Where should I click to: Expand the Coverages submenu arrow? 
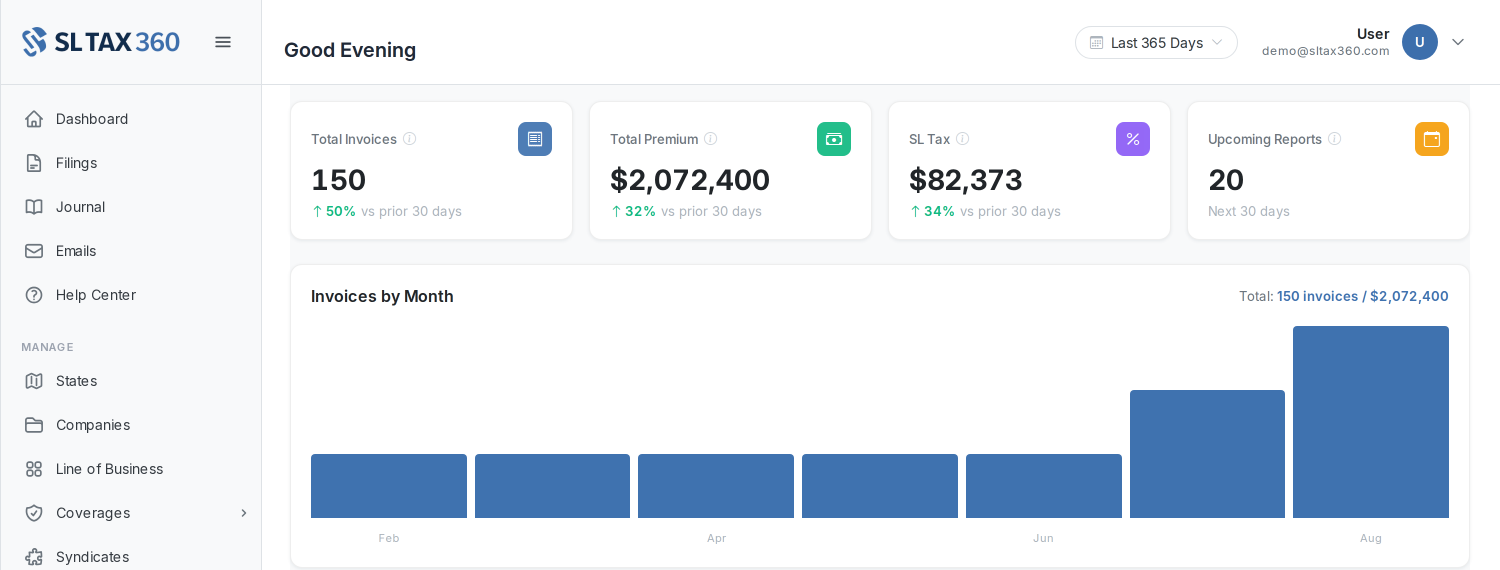coord(243,513)
